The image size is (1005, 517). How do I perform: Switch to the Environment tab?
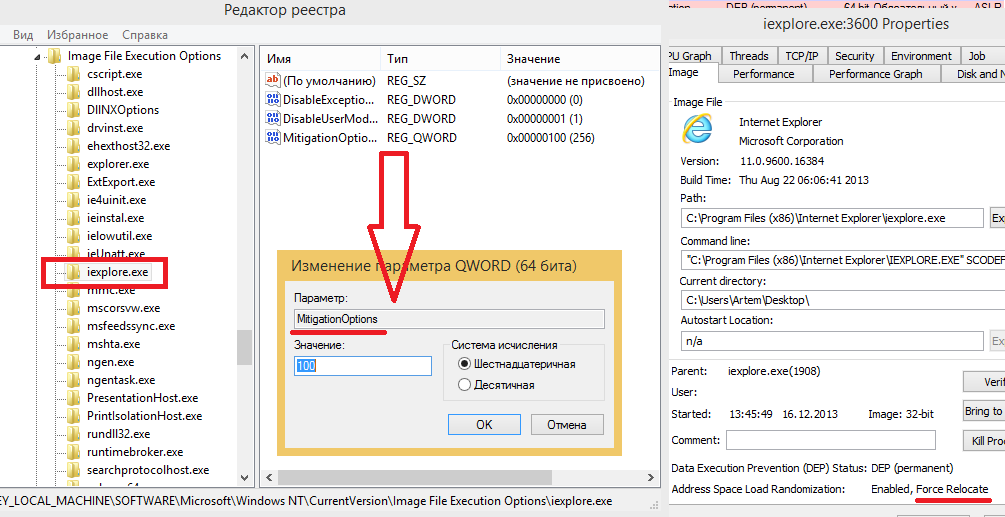921,56
